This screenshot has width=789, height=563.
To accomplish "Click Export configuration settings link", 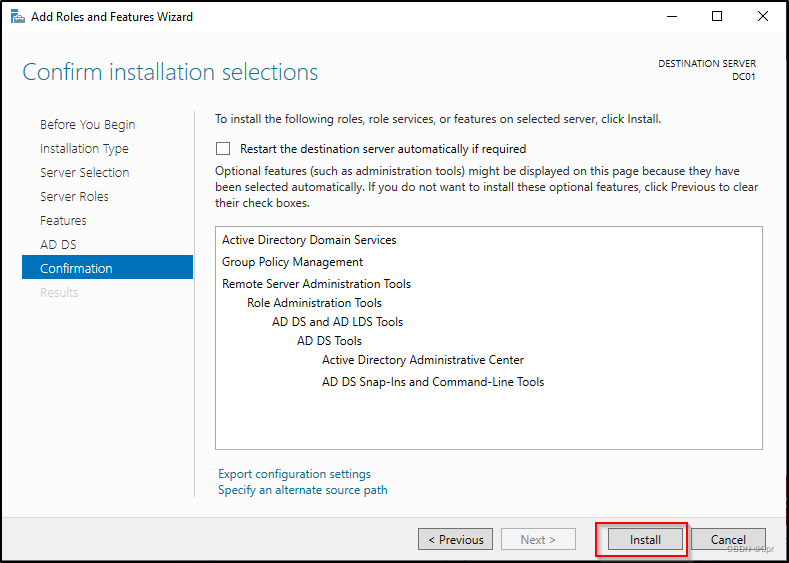I will click(294, 474).
